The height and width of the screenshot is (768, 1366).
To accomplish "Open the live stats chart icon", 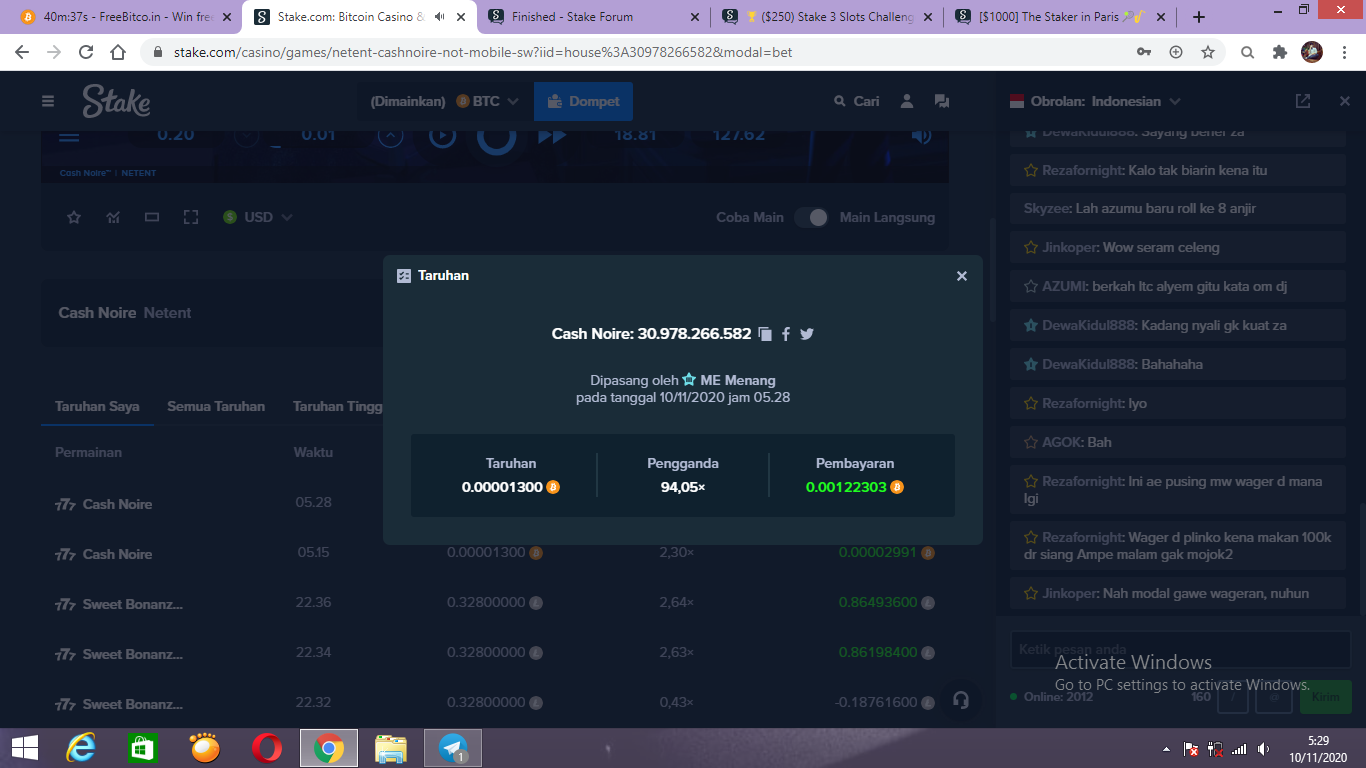I will tap(113, 217).
